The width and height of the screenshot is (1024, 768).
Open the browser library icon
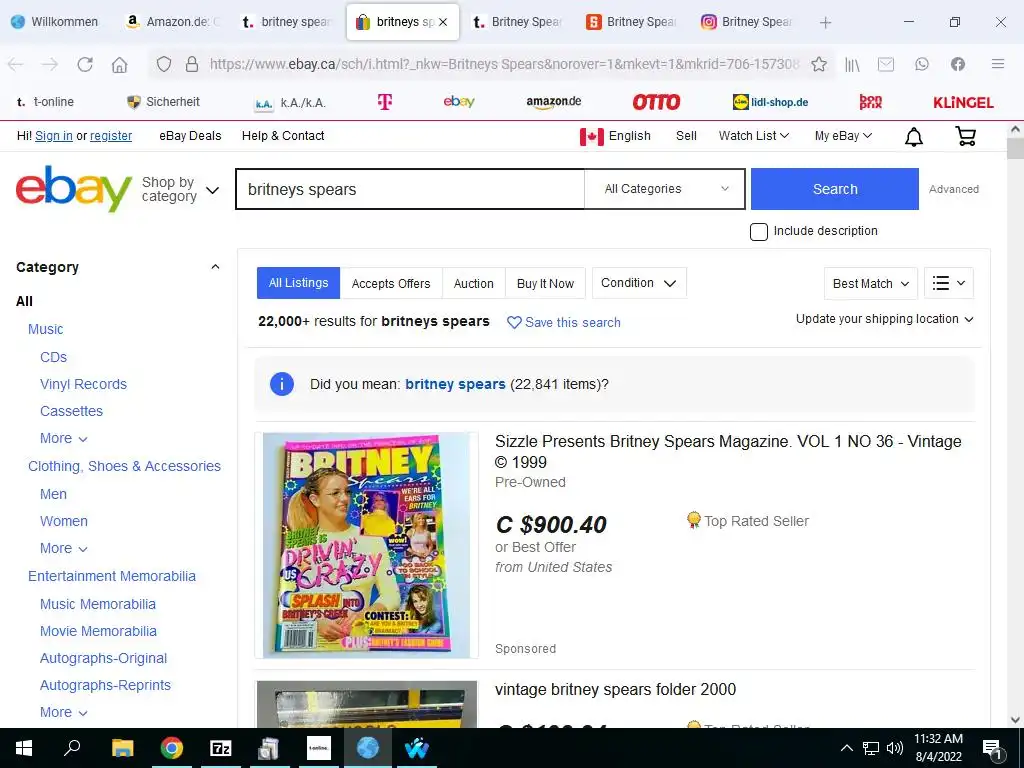(x=852, y=64)
